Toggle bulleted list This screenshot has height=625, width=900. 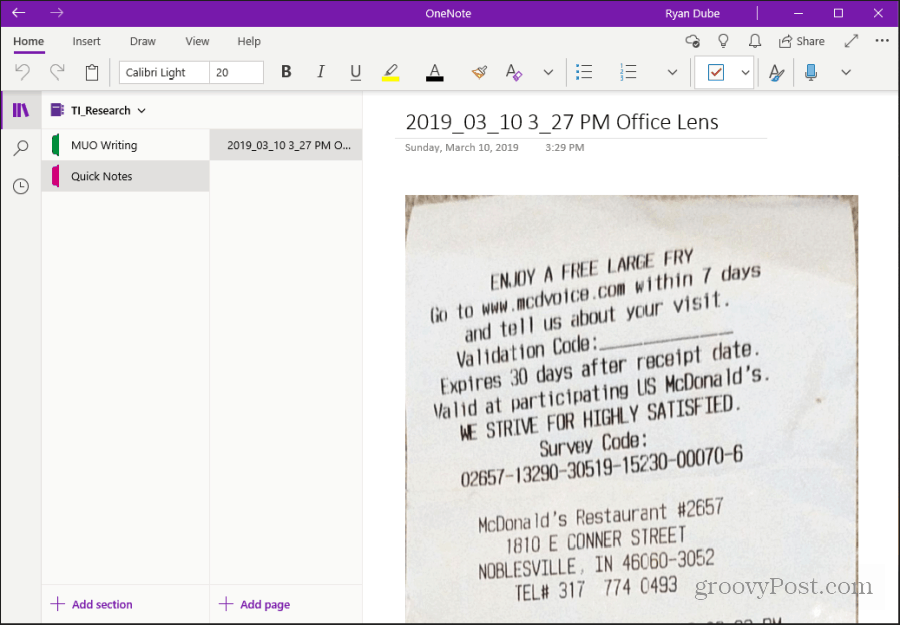point(584,72)
